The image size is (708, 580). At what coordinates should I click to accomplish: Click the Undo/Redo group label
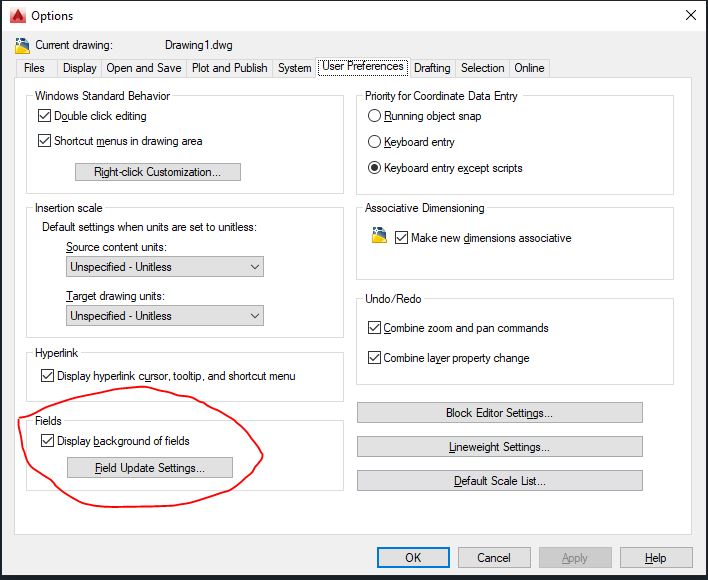[393, 299]
